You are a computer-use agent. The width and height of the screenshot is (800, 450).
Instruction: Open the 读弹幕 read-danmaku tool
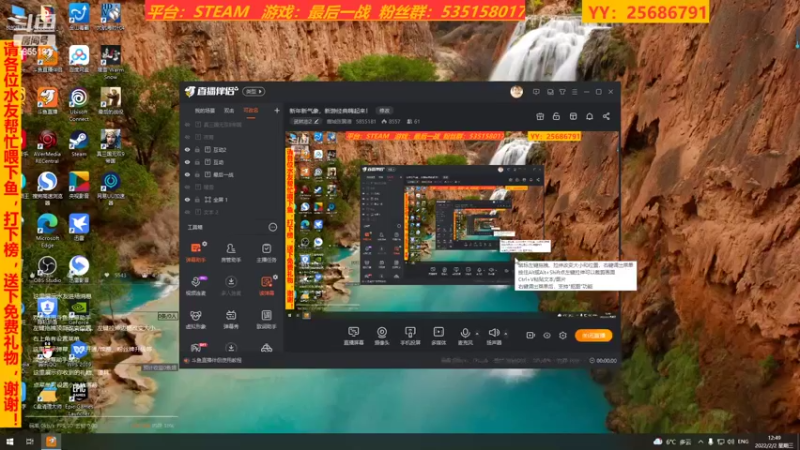click(266, 286)
